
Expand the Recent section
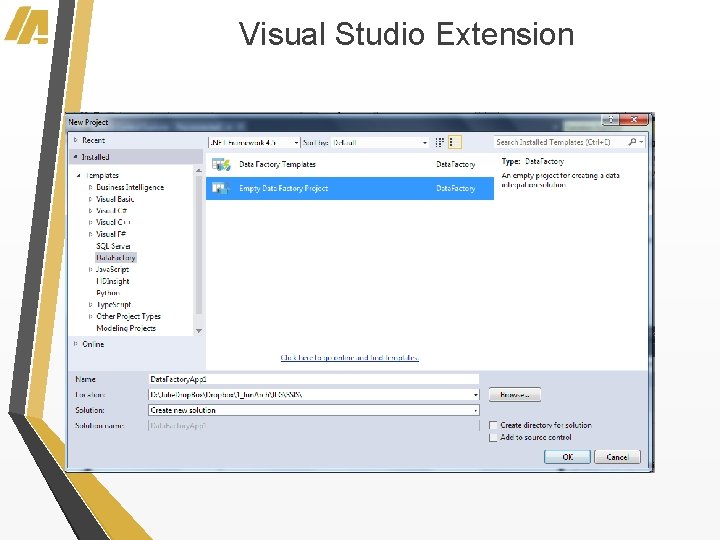click(x=76, y=140)
